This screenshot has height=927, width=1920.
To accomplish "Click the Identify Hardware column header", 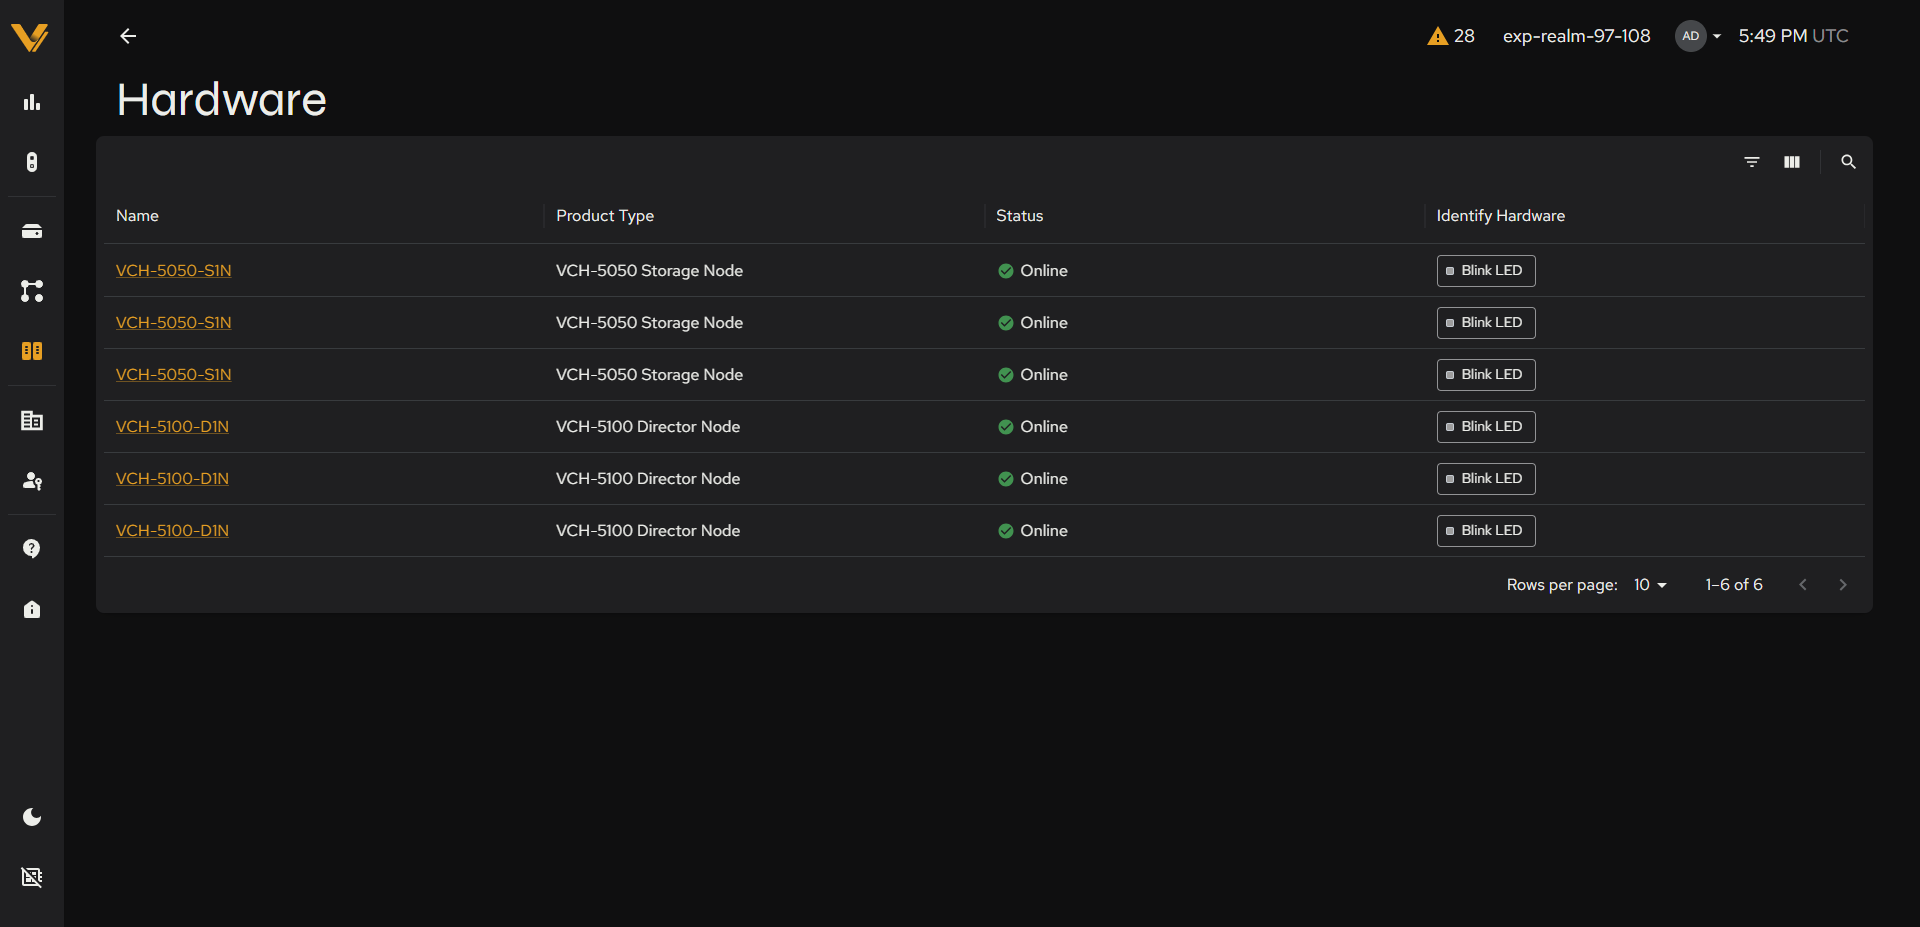I will [1500, 216].
